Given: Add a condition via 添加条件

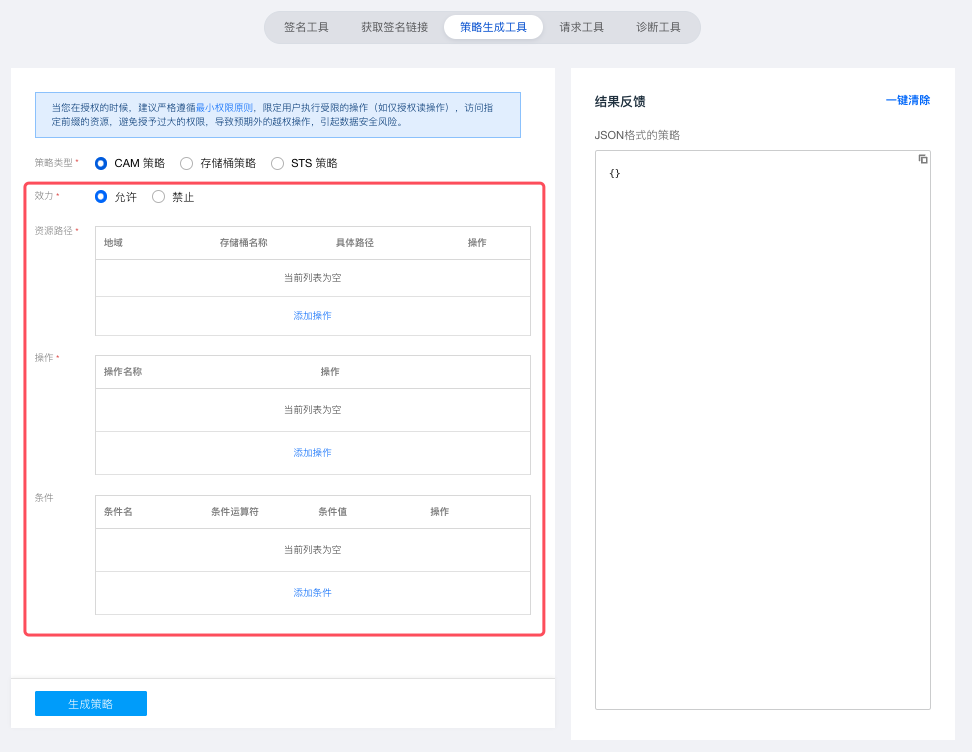Looking at the screenshot, I should [312, 593].
